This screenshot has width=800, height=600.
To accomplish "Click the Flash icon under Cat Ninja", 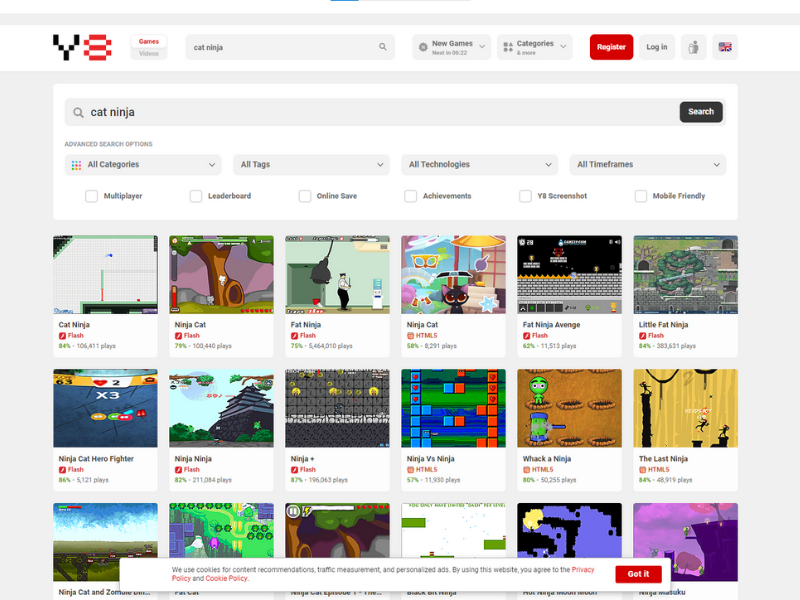I will [62, 336].
